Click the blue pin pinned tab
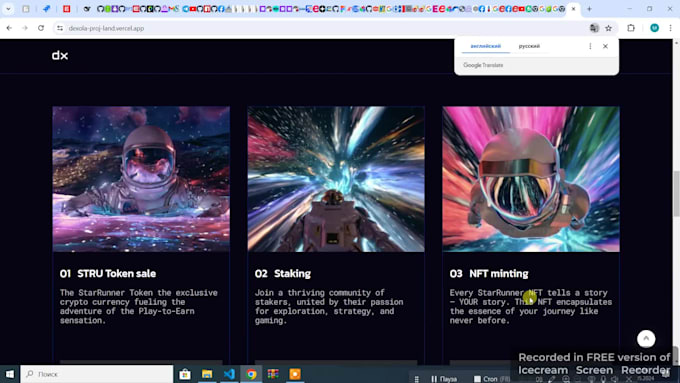Screen dimensions: 680x383 point(46,9)
